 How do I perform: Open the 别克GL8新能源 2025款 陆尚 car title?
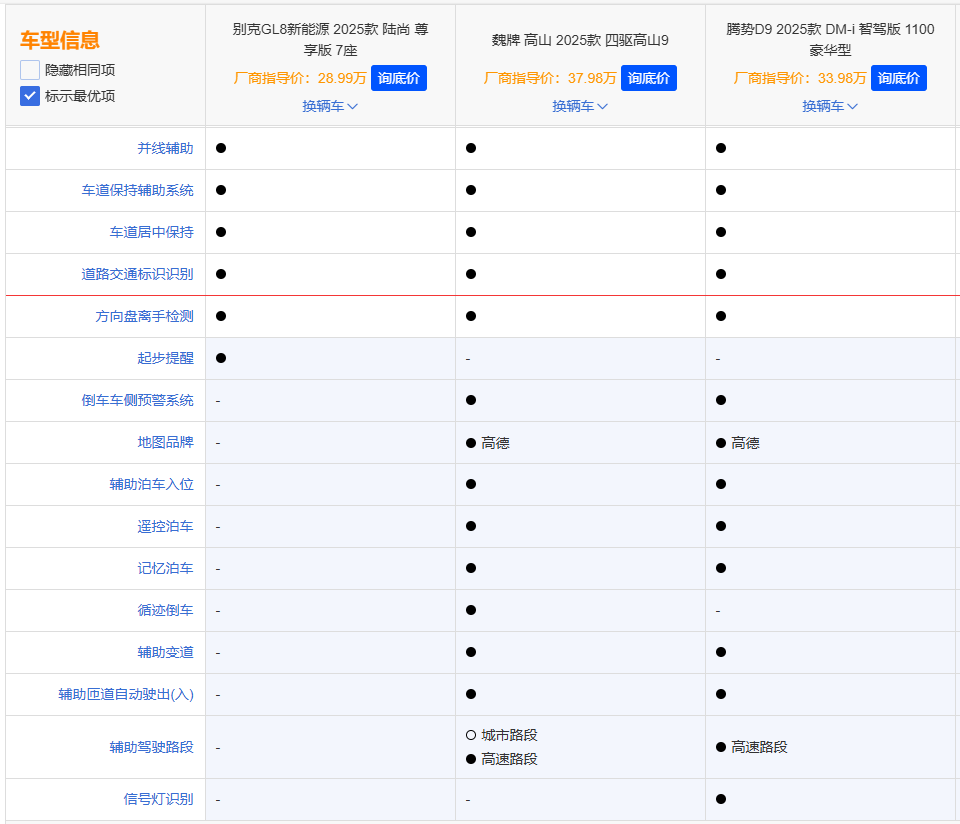coord(331,40)
